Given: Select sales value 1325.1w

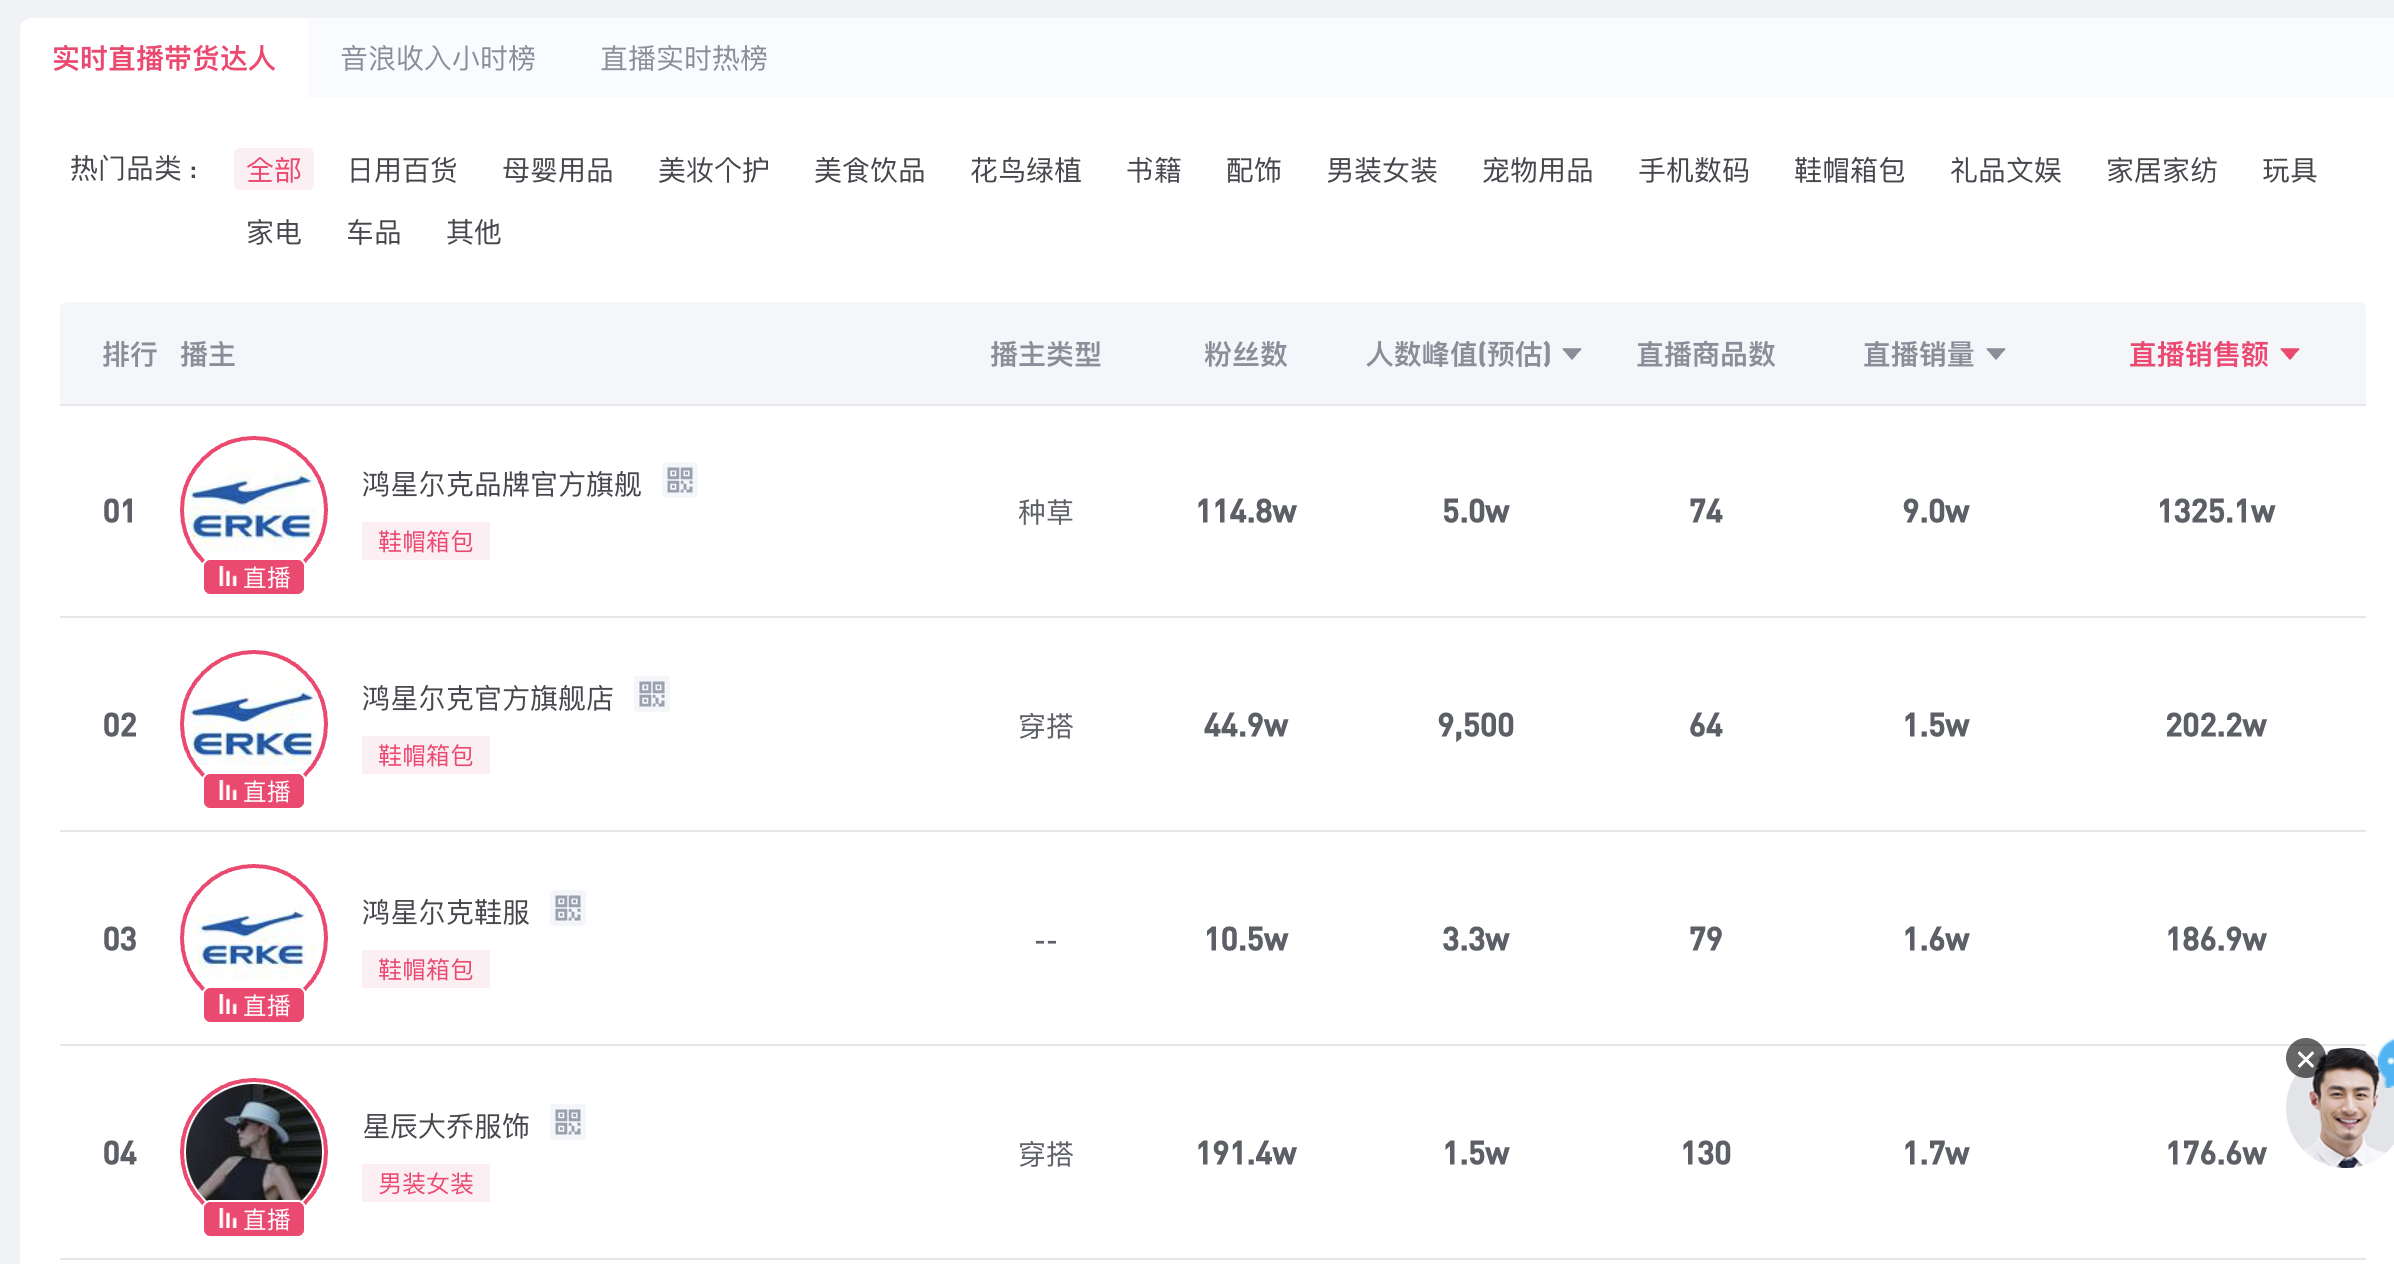Looking at the screenshot, I should (x=2216, y=512).
